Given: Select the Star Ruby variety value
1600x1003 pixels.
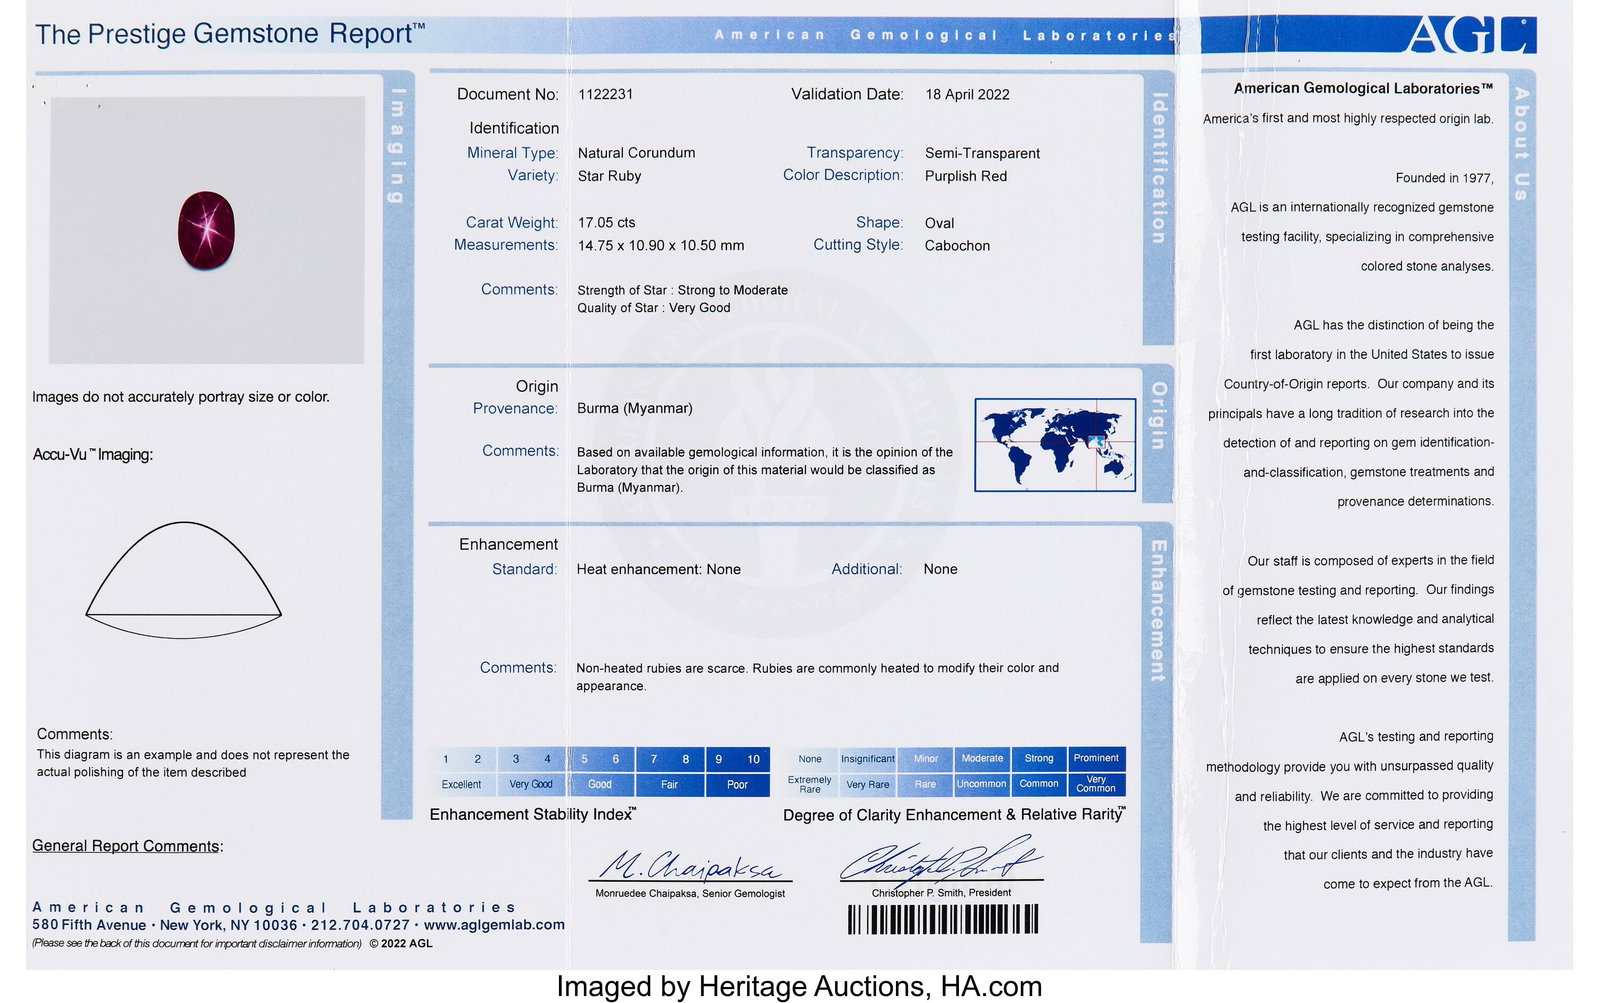Looking at the screenshot, I should click(x=609, y=176).
